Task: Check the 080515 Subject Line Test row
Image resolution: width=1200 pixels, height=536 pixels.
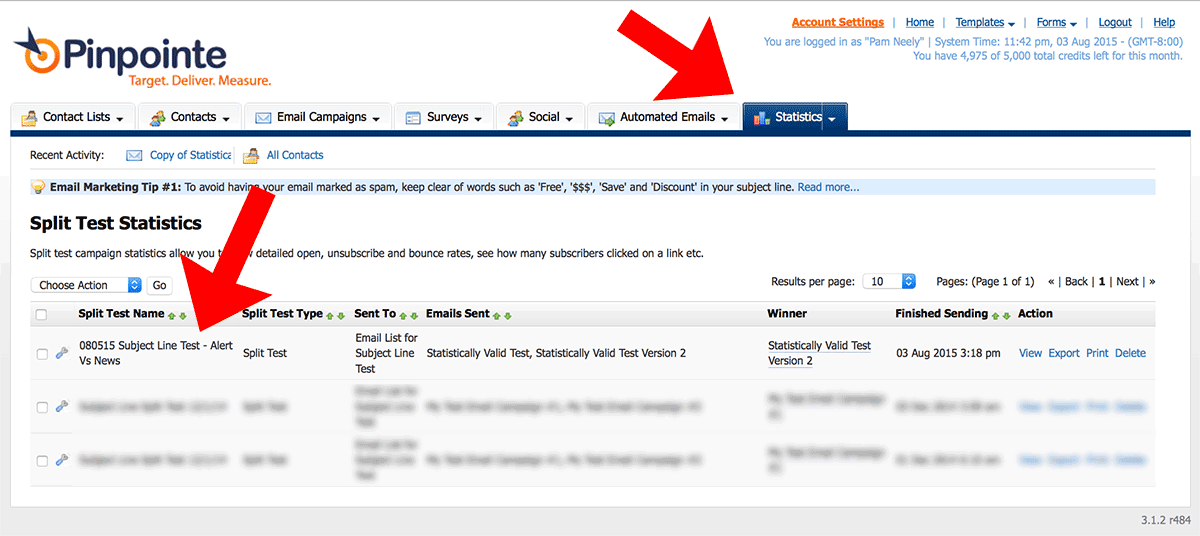Action: coord(41,353)
